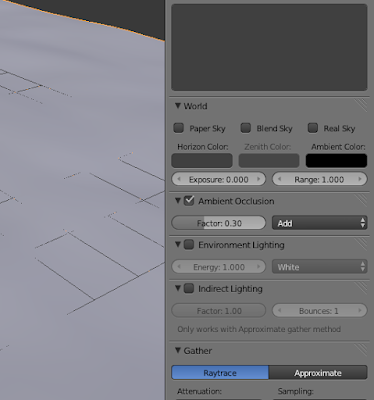Disable the Ambient Occlusion checkbox
The image size is (374, 400).
189,201
